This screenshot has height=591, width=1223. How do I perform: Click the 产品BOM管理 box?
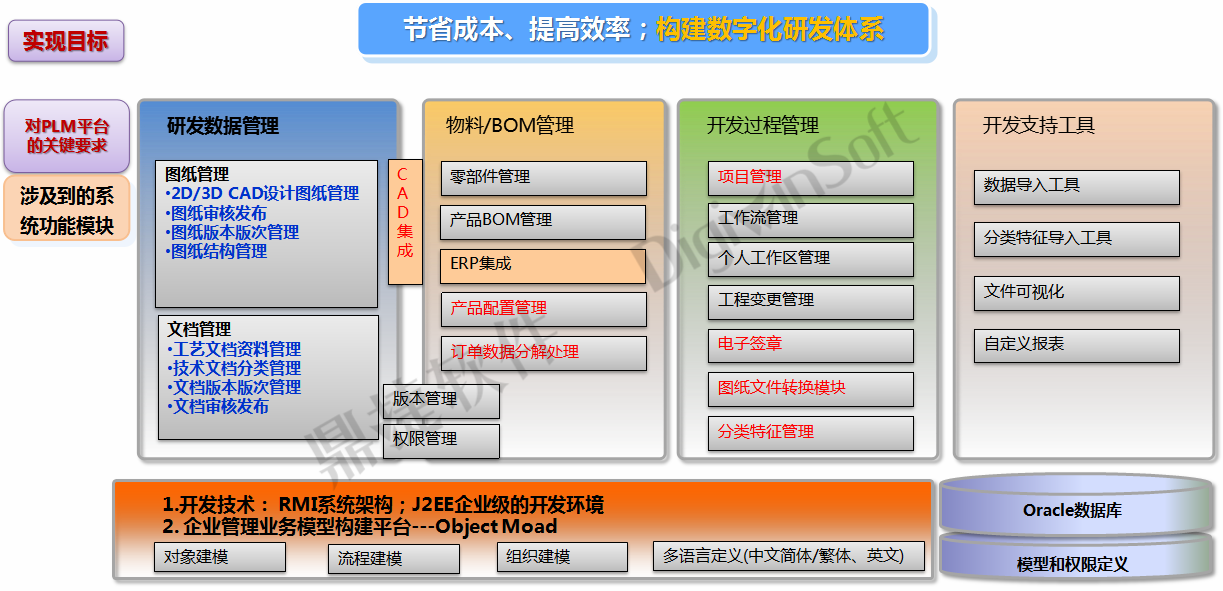point(543,221)
